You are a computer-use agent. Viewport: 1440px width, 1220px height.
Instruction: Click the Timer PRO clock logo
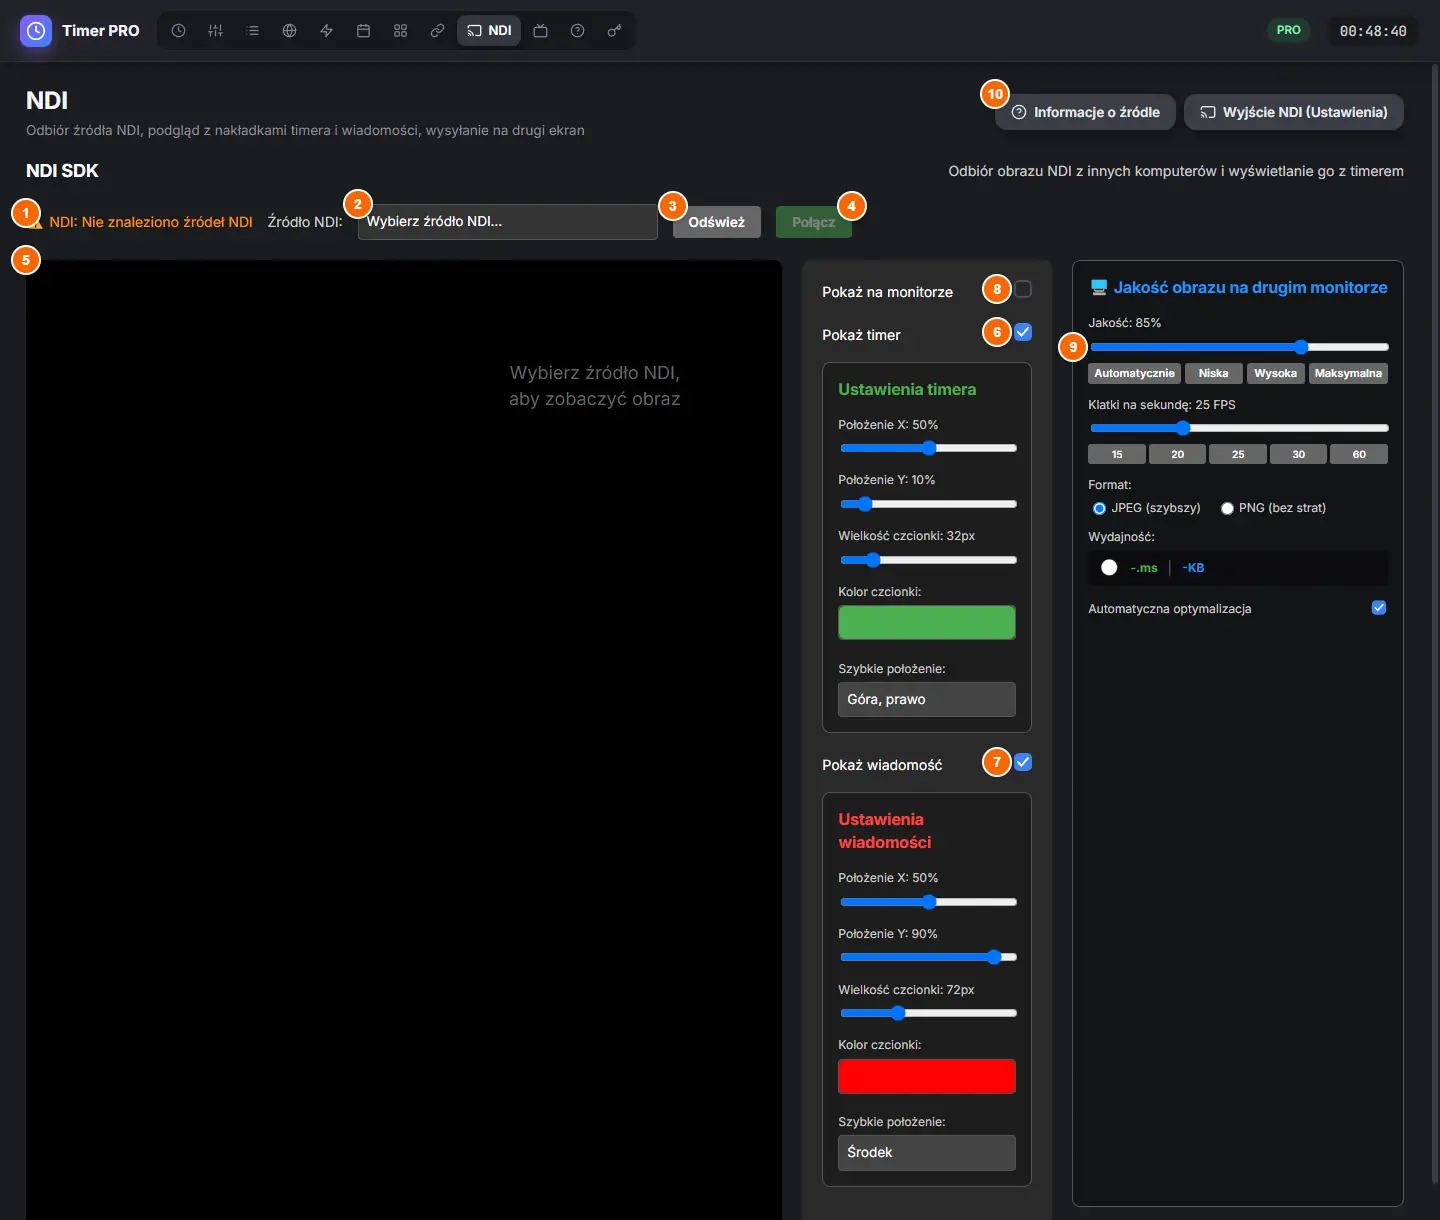(36, 31)
